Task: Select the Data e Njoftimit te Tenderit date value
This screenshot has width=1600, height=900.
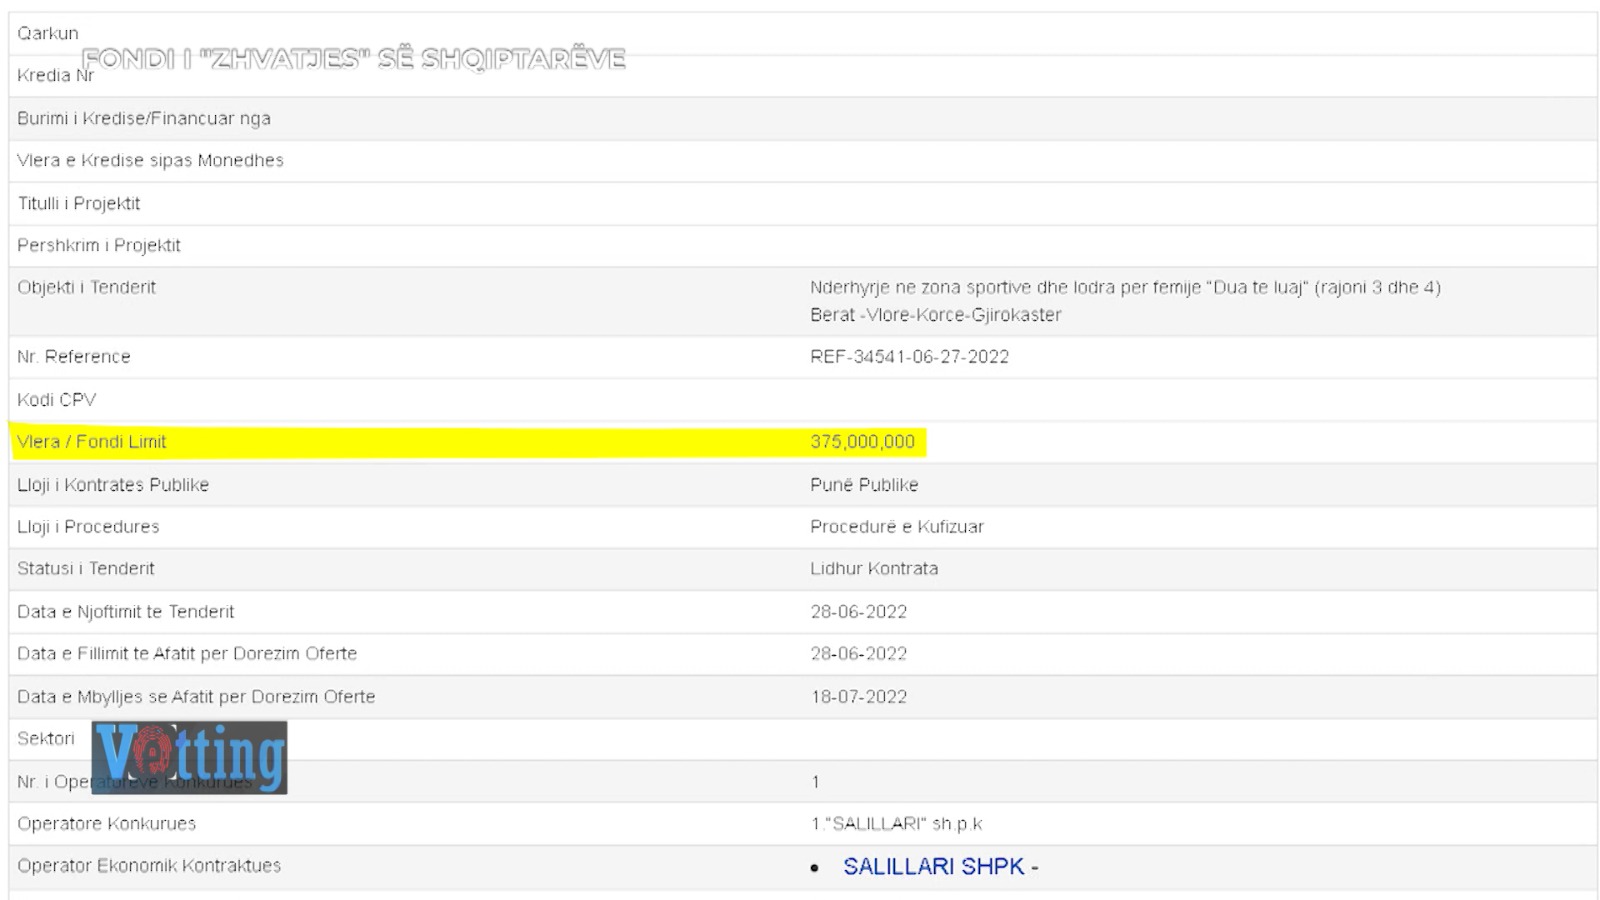Action: (x=858, y=612)
